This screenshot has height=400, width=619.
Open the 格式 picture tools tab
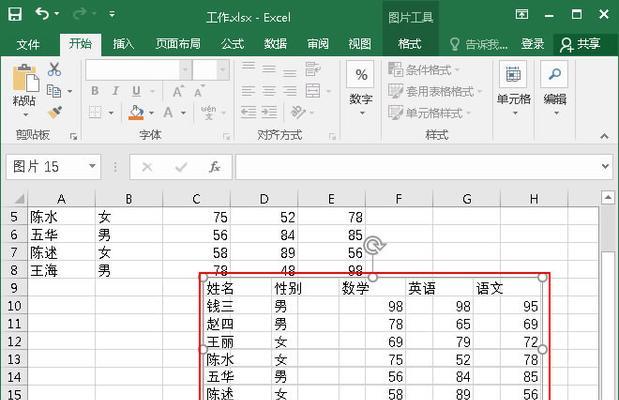409,44
